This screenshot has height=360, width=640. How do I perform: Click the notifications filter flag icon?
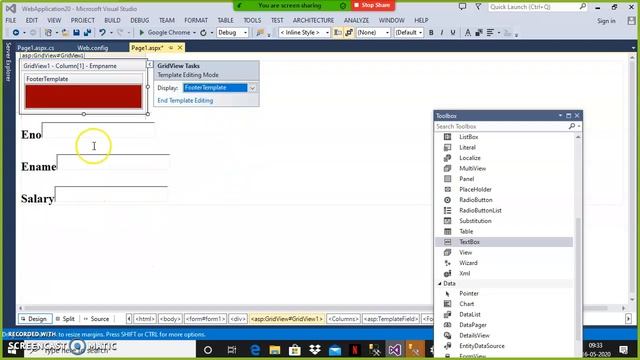click(478, 7)
